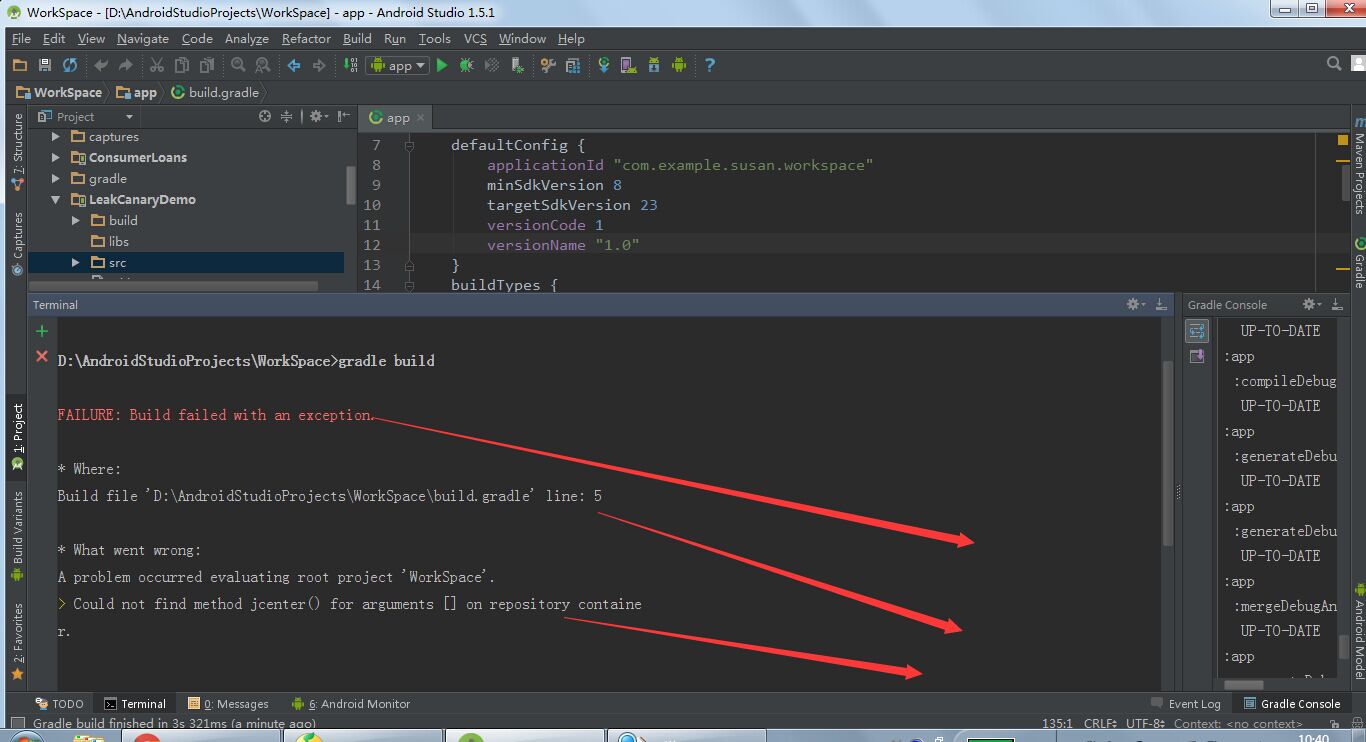This screenshot has height=742, width=1366.
Task: Click WorkSpace breadcrumb in navigation bar
Action: pos(59,92)
